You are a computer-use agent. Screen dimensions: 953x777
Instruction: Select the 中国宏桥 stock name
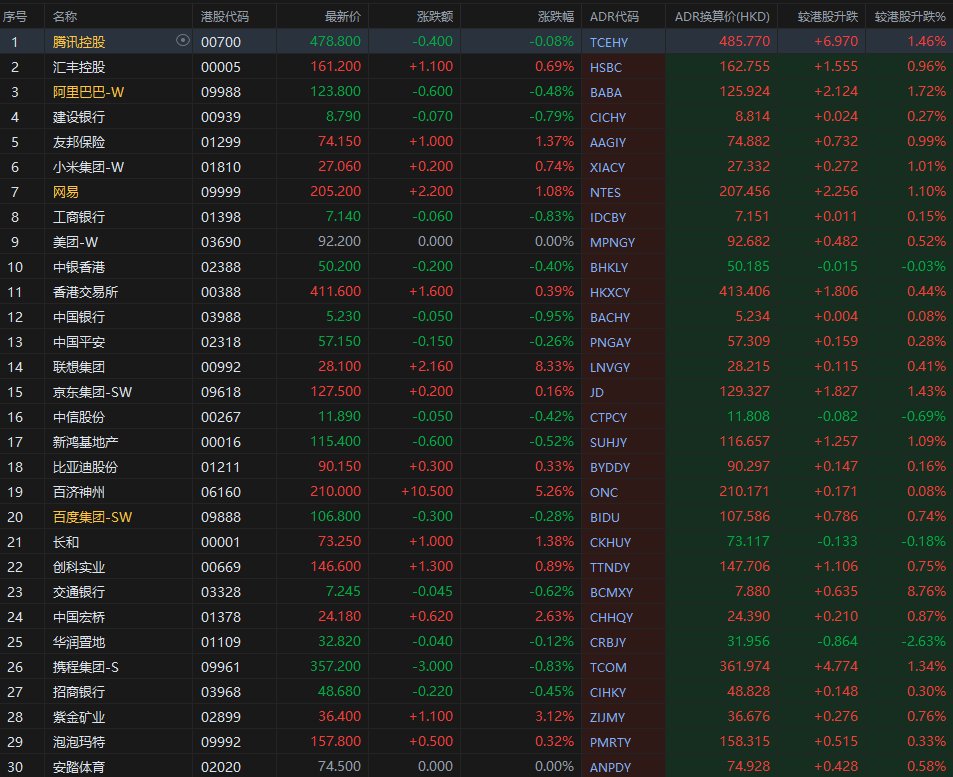click(x=79, y=617)
